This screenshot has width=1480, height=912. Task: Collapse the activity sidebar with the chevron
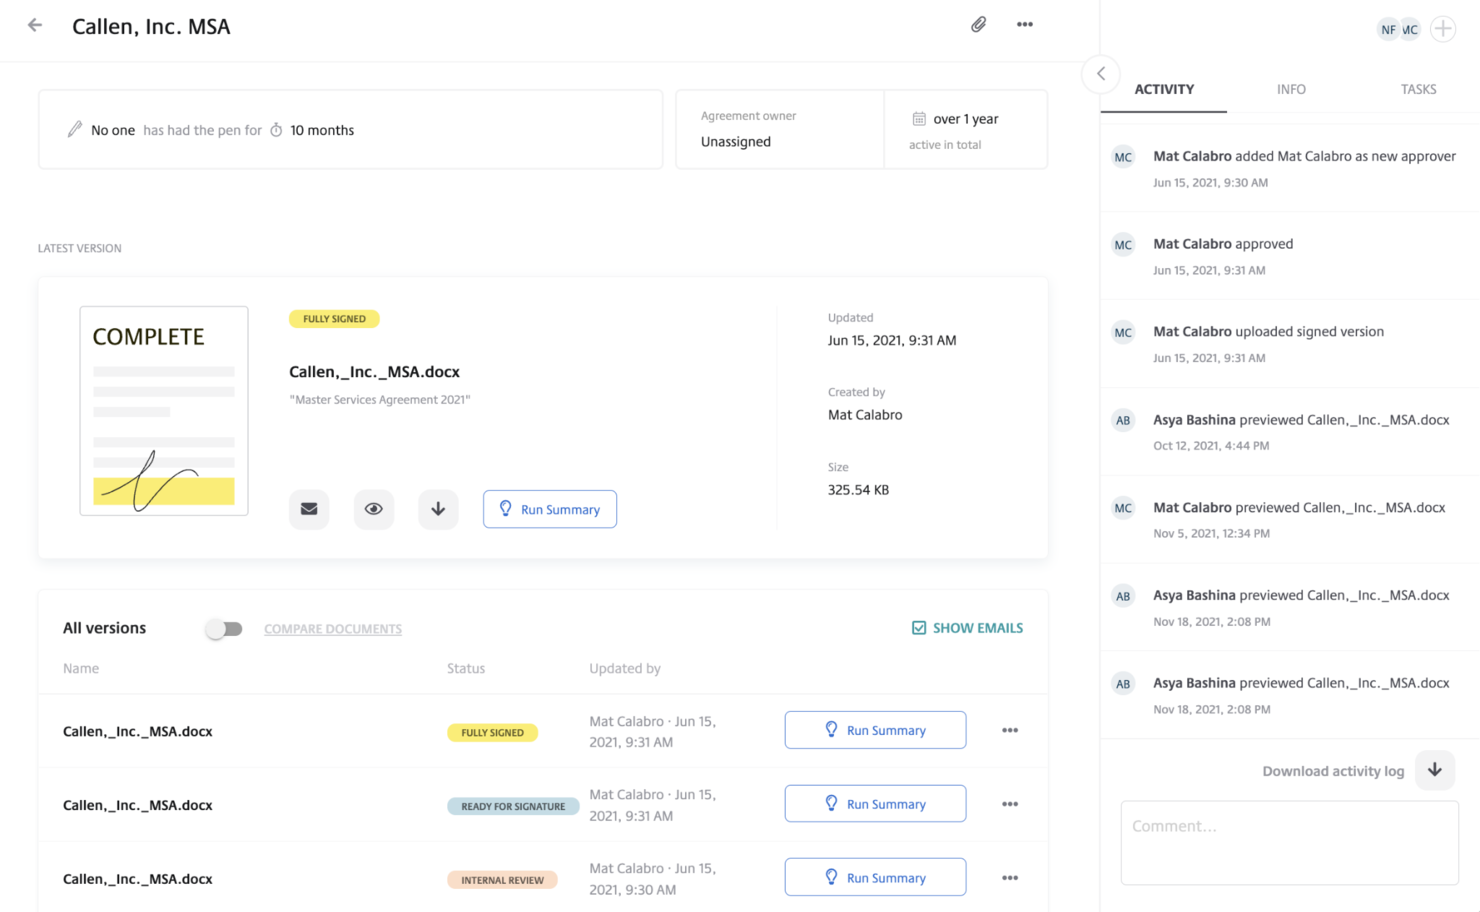point(1100,74)
